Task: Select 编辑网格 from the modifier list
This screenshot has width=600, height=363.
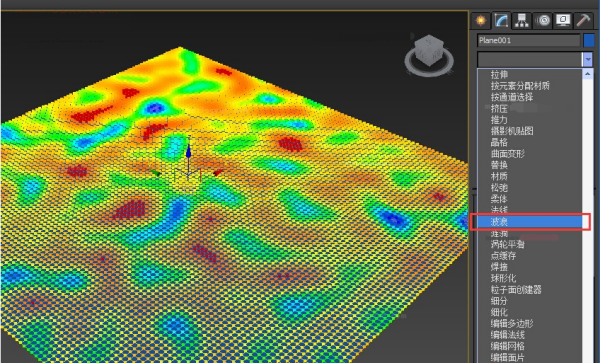Action: (507, 346)
